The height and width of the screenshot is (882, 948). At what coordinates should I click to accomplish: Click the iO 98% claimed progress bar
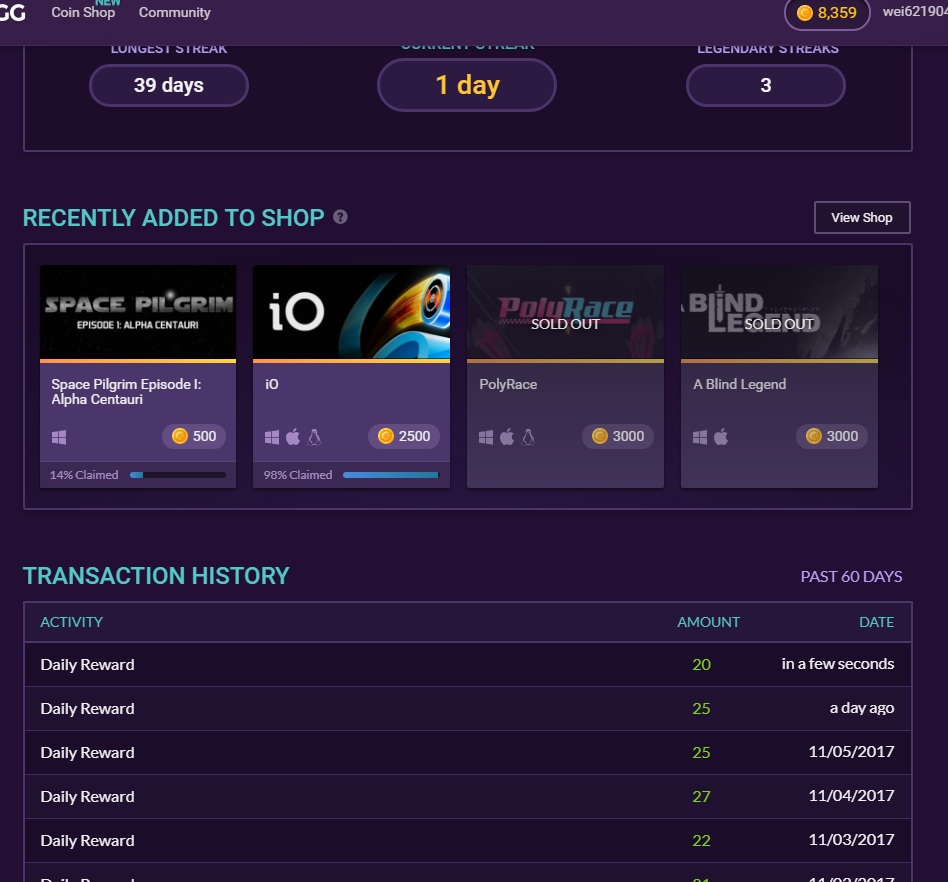(x=391, y=475)
